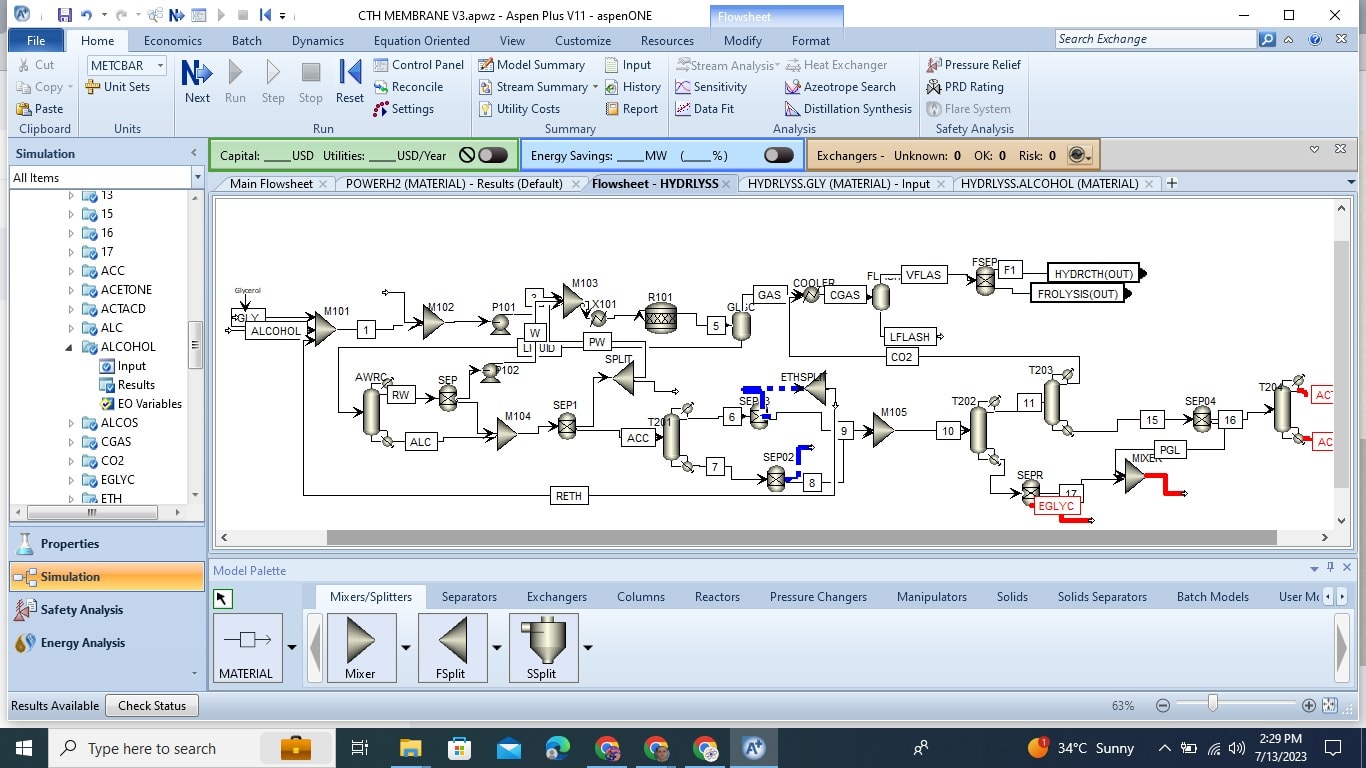Open Utility Costs
This screenshot has width=1366, height=768.
pyautogui.click(x=519, y=109)
